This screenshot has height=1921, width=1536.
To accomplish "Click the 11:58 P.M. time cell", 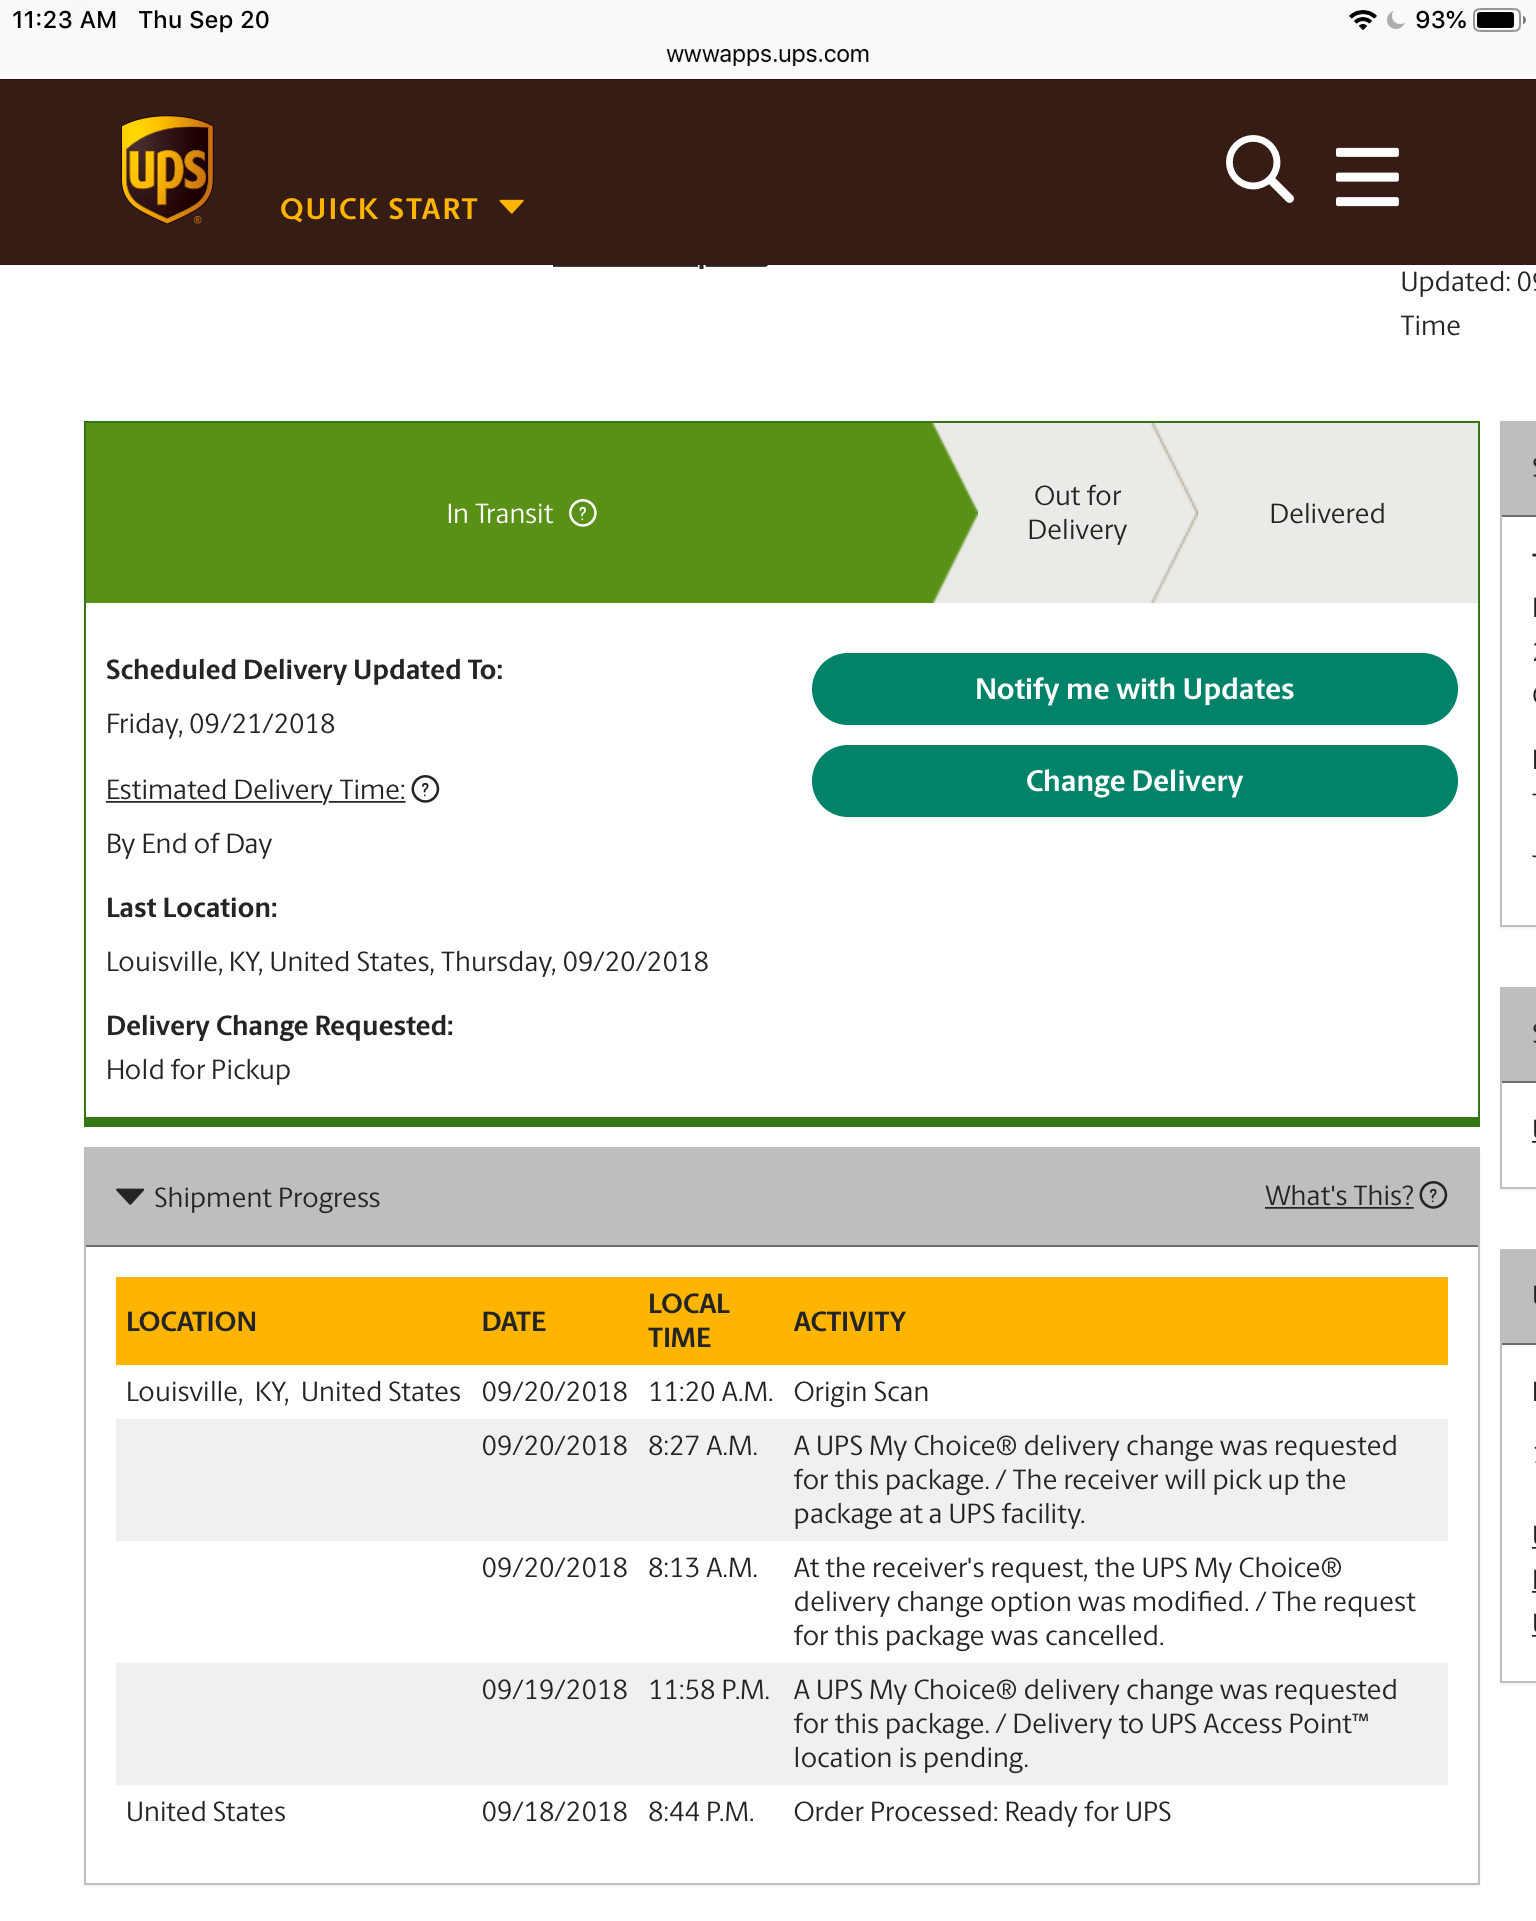I will pos(709,1689).
